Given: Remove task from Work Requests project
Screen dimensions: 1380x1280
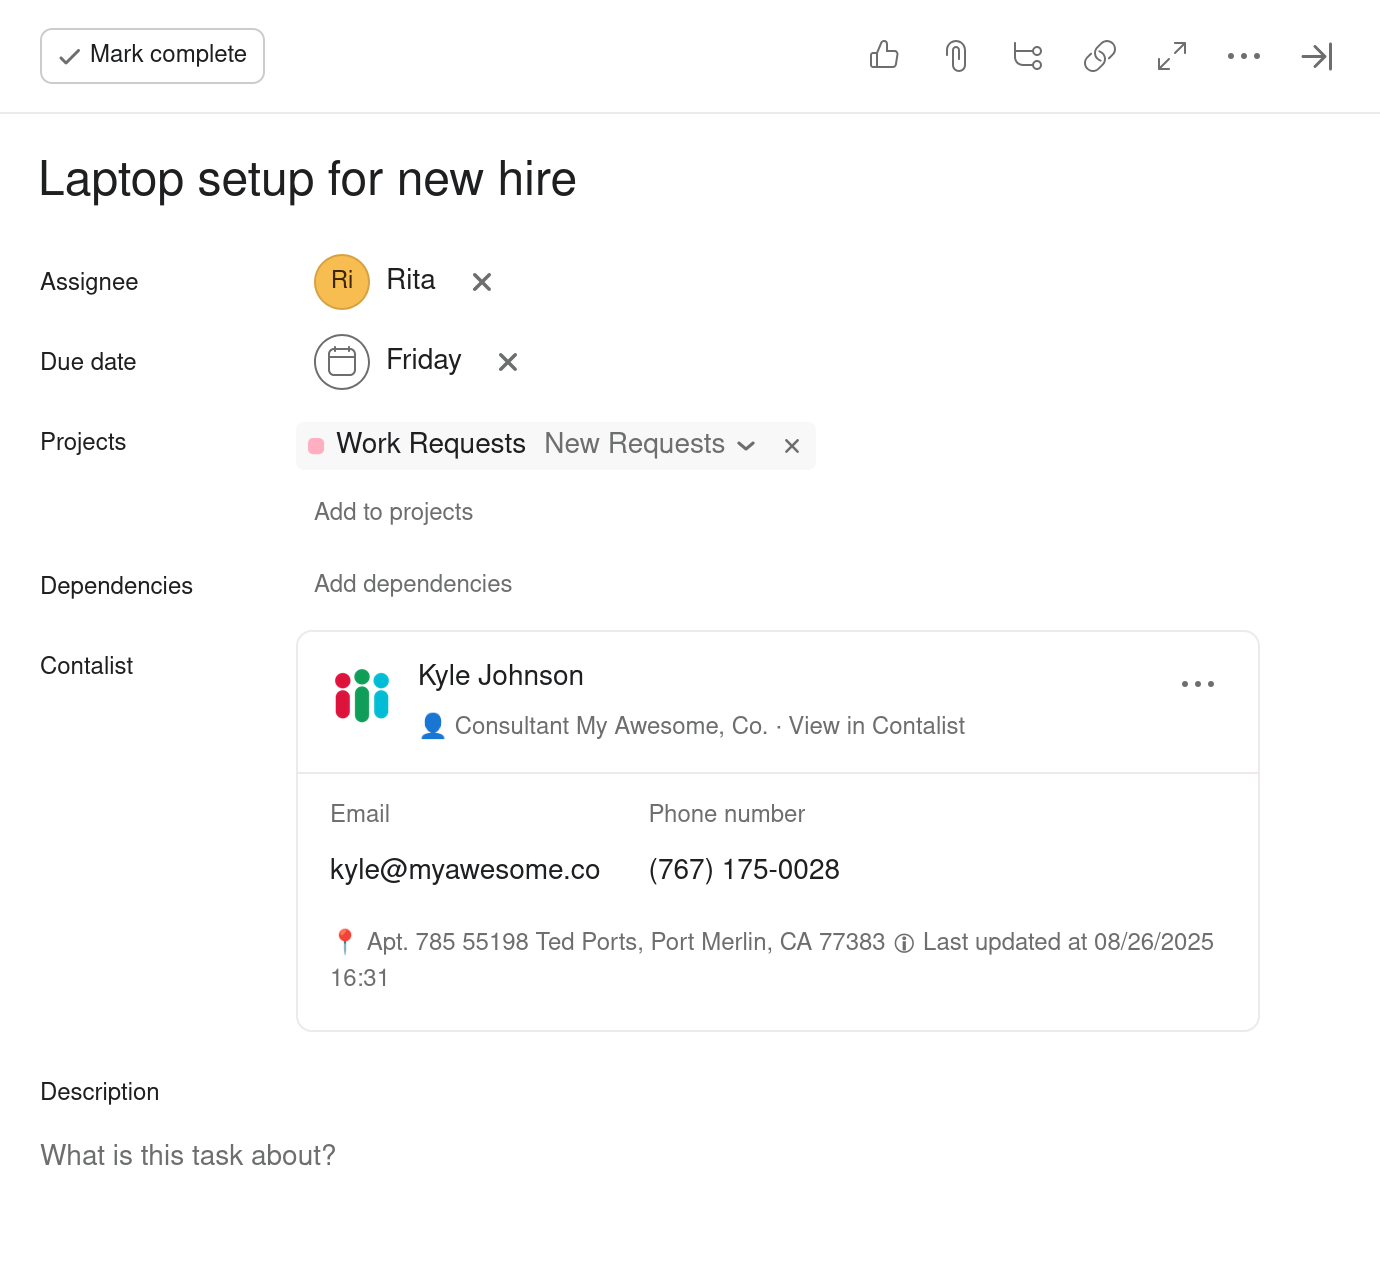Looking at the screenshot, I should (x=792, y=446).
